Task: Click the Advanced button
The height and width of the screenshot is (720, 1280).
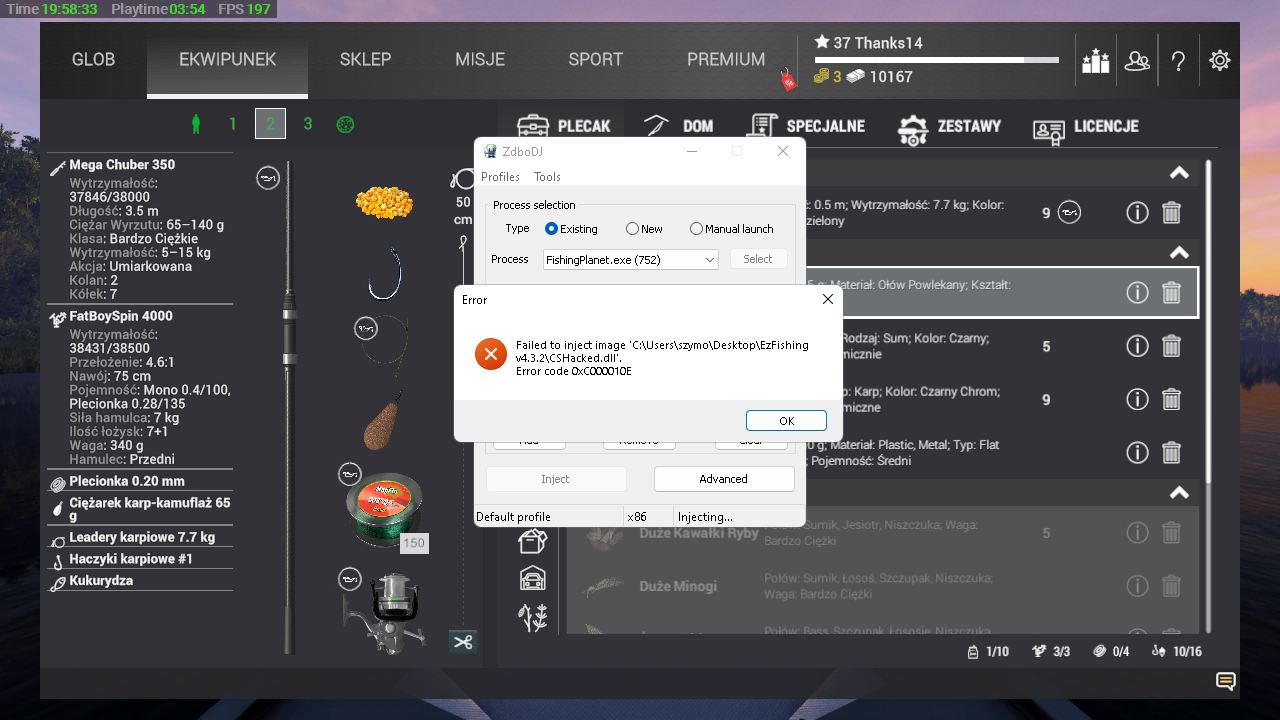Action: (x=724, y=479)
